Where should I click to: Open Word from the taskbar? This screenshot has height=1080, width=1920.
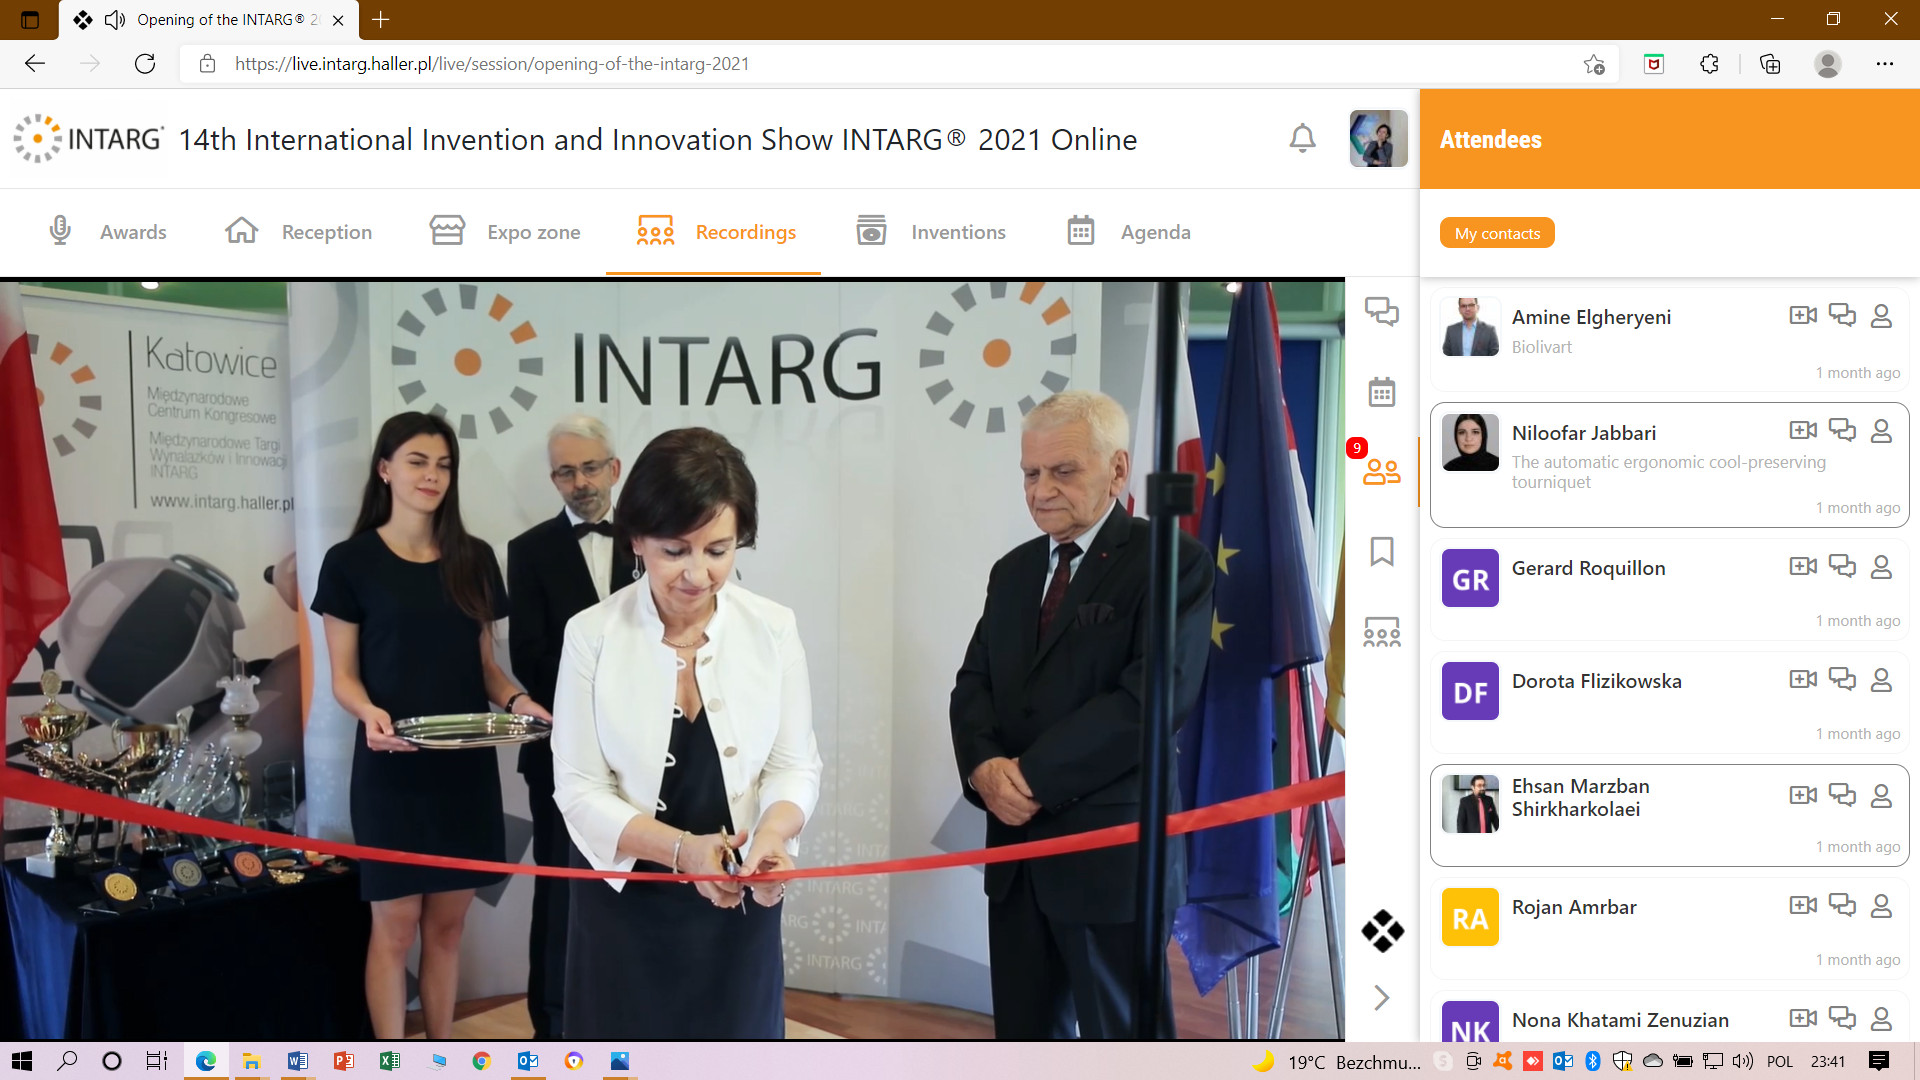pyautogui.click(x=297, y=1061)
